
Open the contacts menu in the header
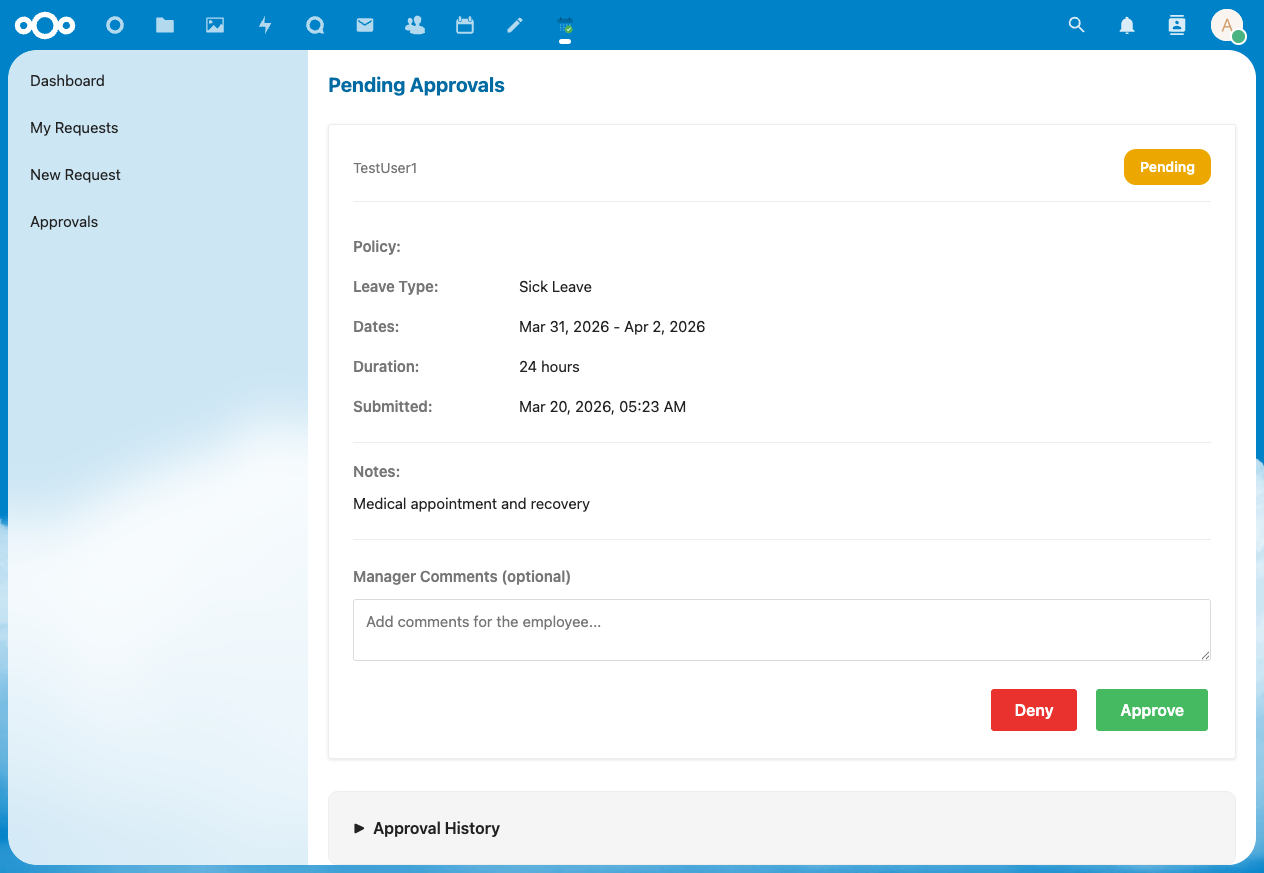point(1176,25)
